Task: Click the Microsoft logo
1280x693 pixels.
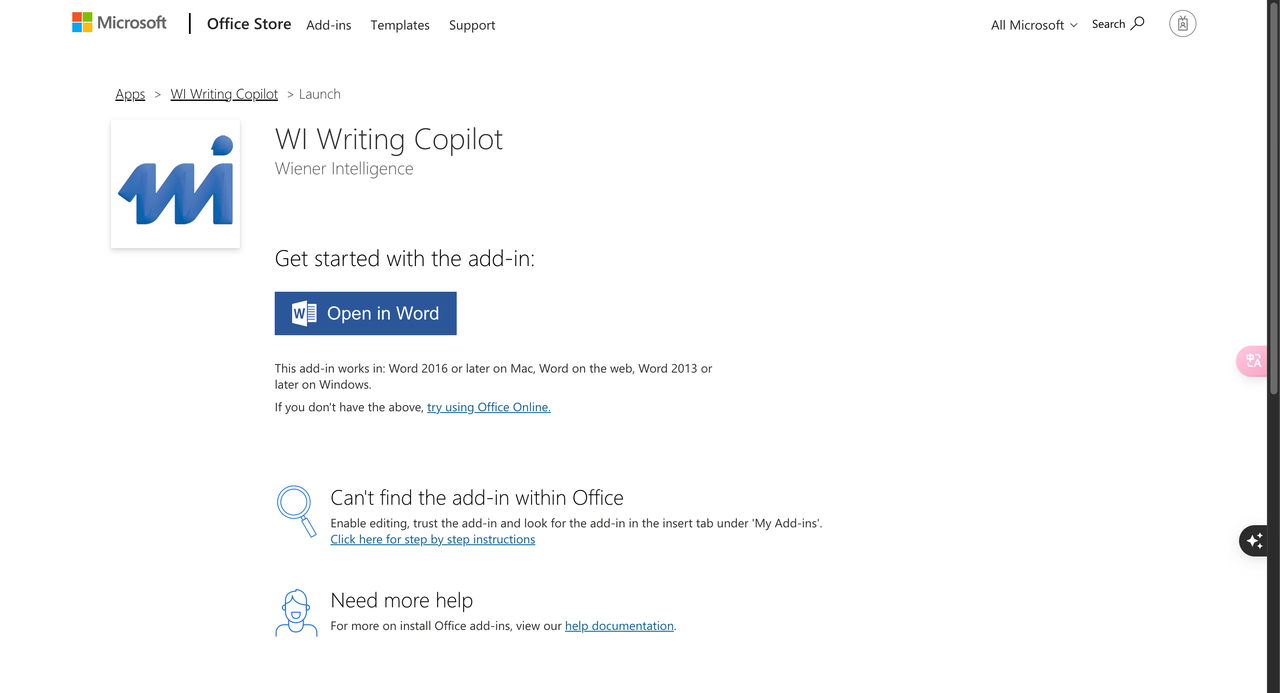Action: click(119, 23)
